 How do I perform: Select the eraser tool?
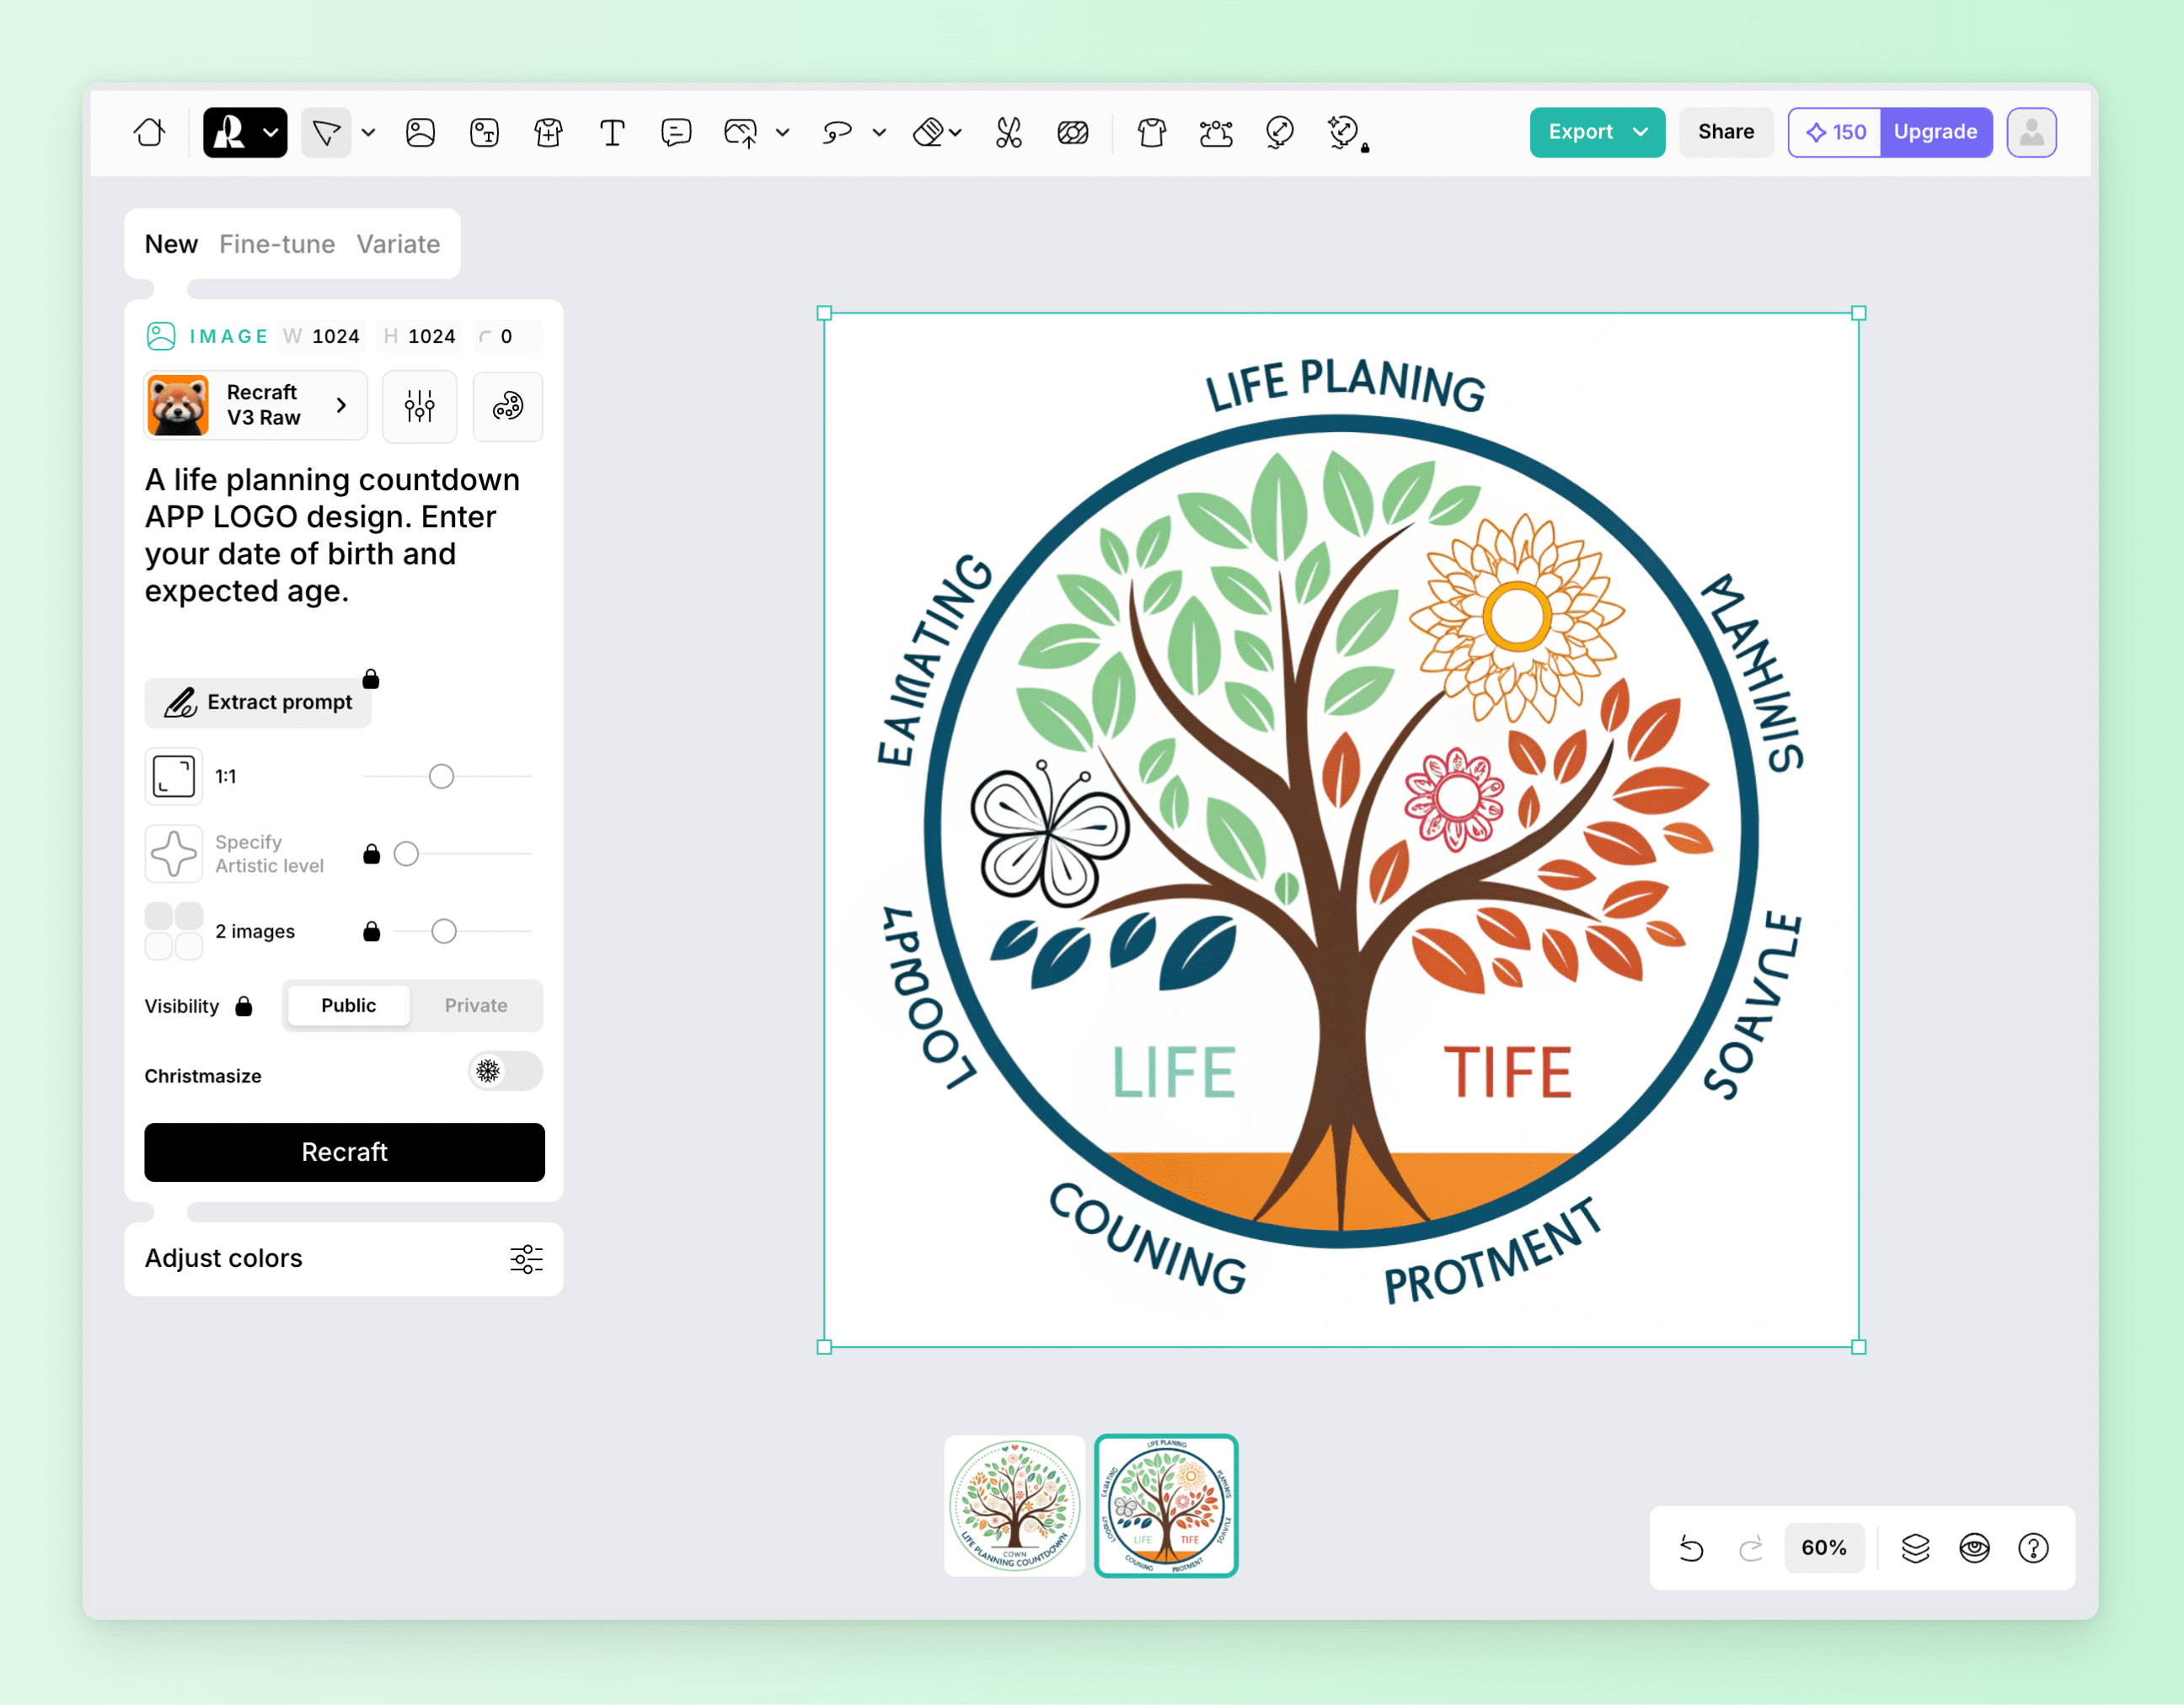point(929,132)
